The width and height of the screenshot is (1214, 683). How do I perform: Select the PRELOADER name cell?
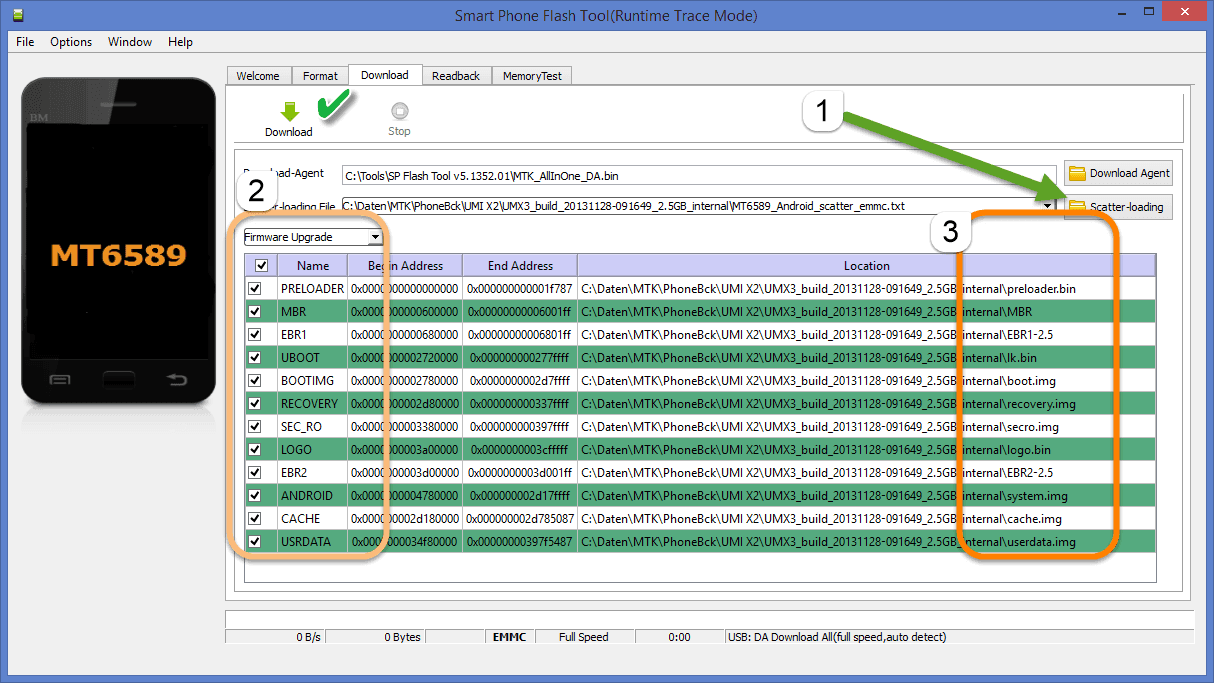pos(313,288)
